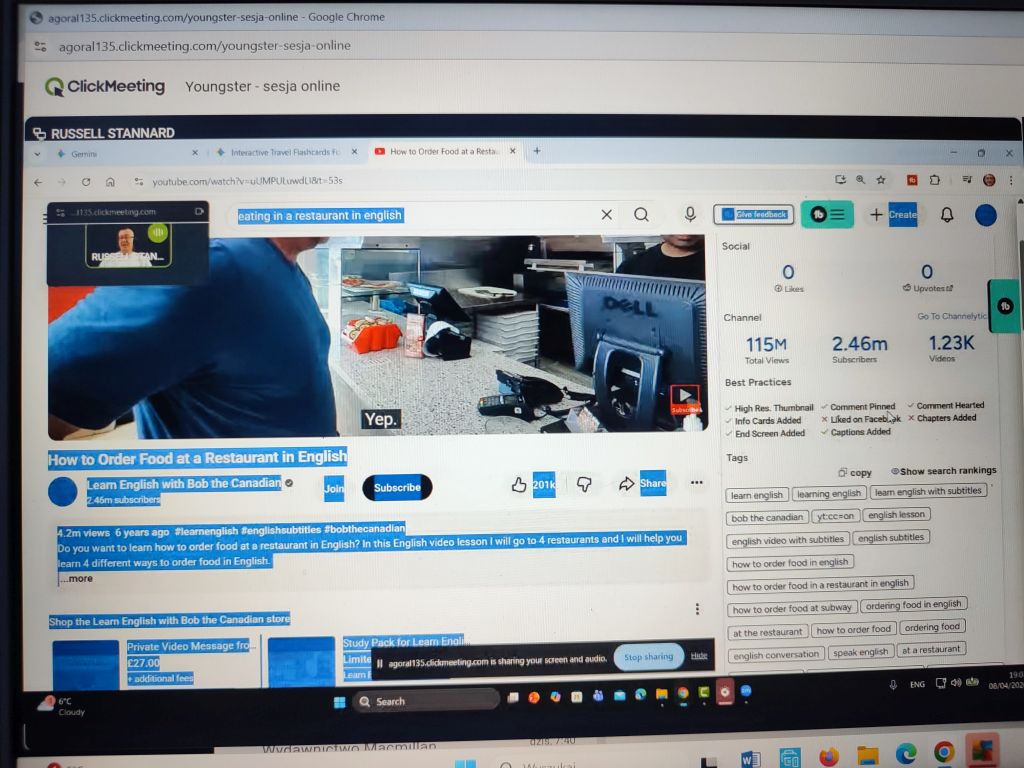The width and height of the screenshot is (1024, 768).
Task: Reload the page in shared browser
Action: tap(86, 182)
